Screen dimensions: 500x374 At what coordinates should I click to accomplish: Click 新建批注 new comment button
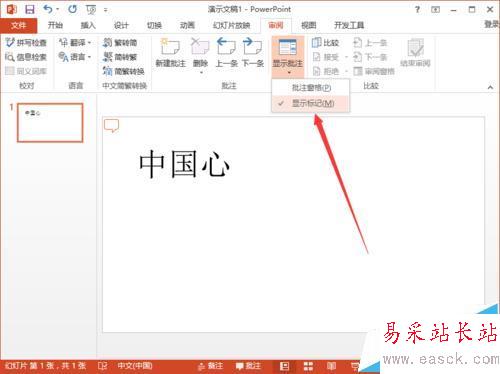pyautogui.click(x=171, y=53)
